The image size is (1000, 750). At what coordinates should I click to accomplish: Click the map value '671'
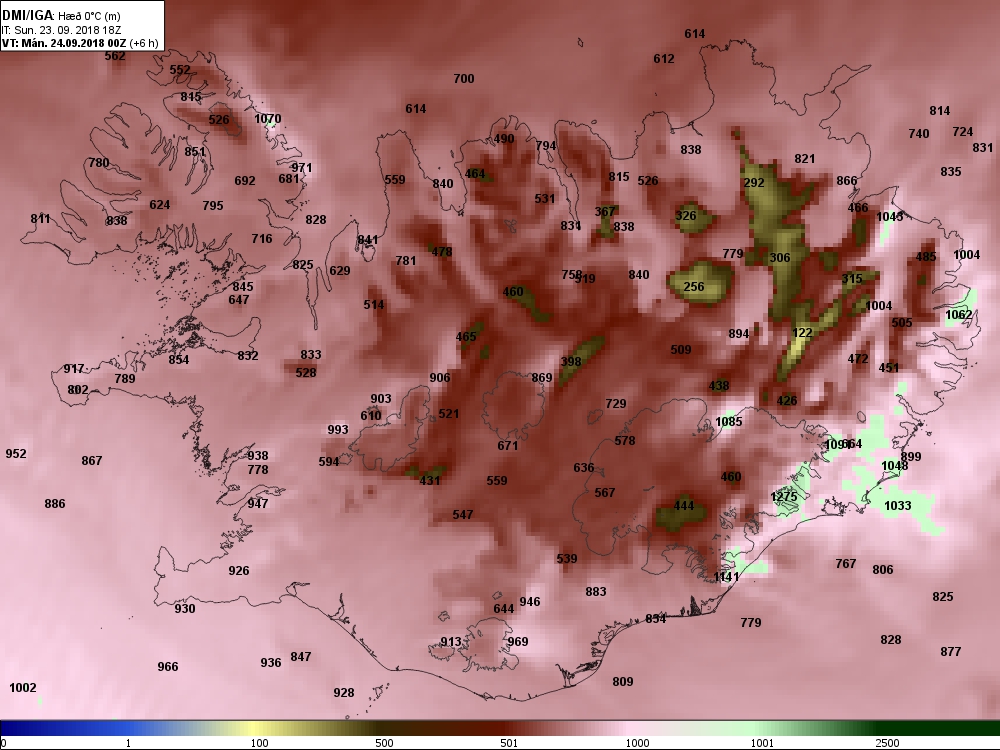click(508, 446)
